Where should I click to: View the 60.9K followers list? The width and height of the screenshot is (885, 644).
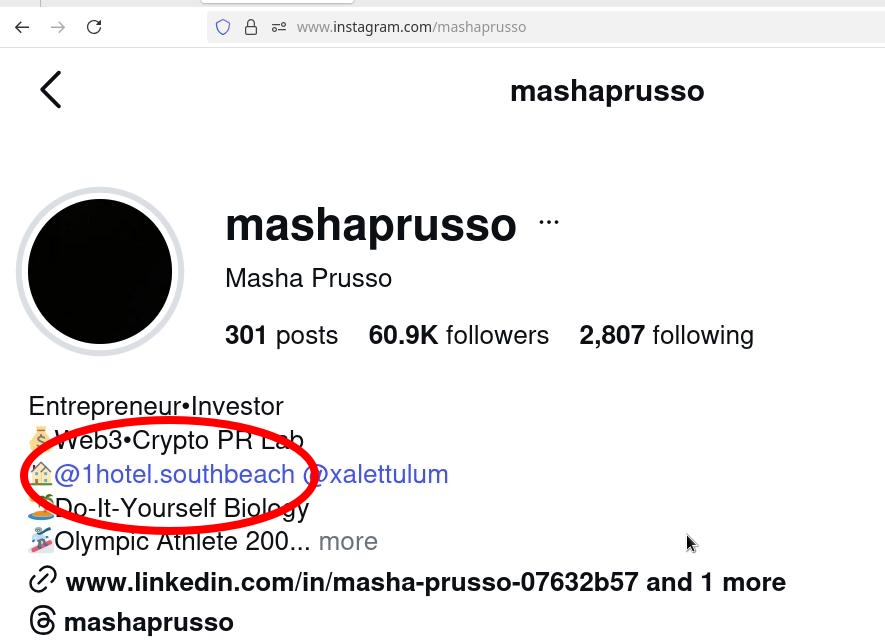pos(458,335)
